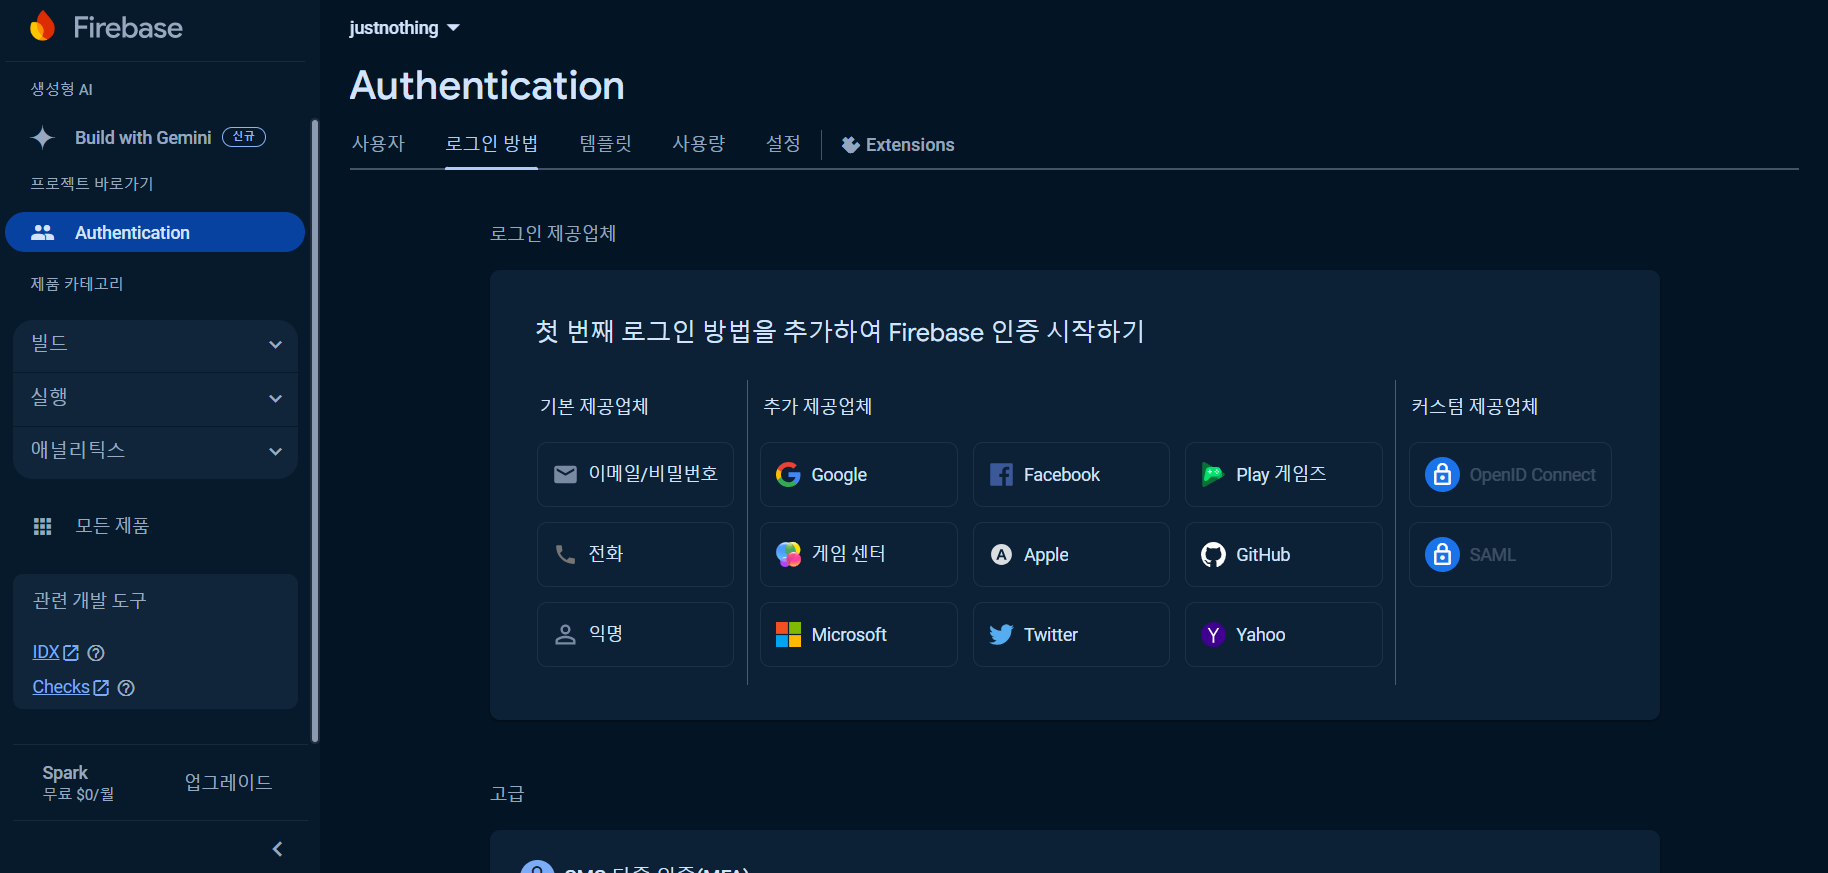
Task: Go to the 사용량 tab
Action: [x=698, y=144]
